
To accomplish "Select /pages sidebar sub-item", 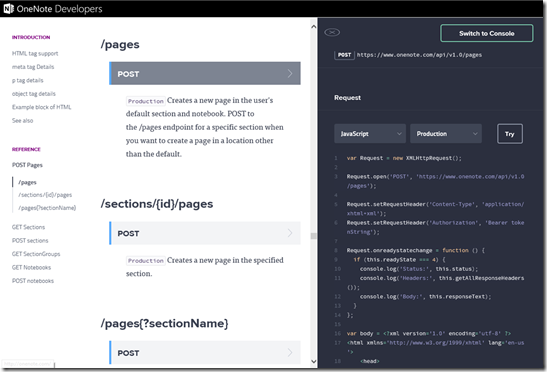I will tap(27, 182).
